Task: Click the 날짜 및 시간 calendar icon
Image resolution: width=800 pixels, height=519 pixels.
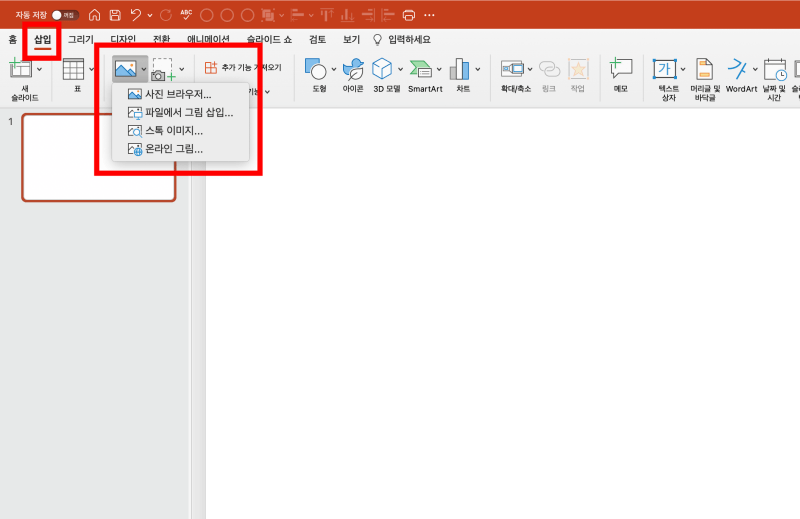Action: click(775, 69)
